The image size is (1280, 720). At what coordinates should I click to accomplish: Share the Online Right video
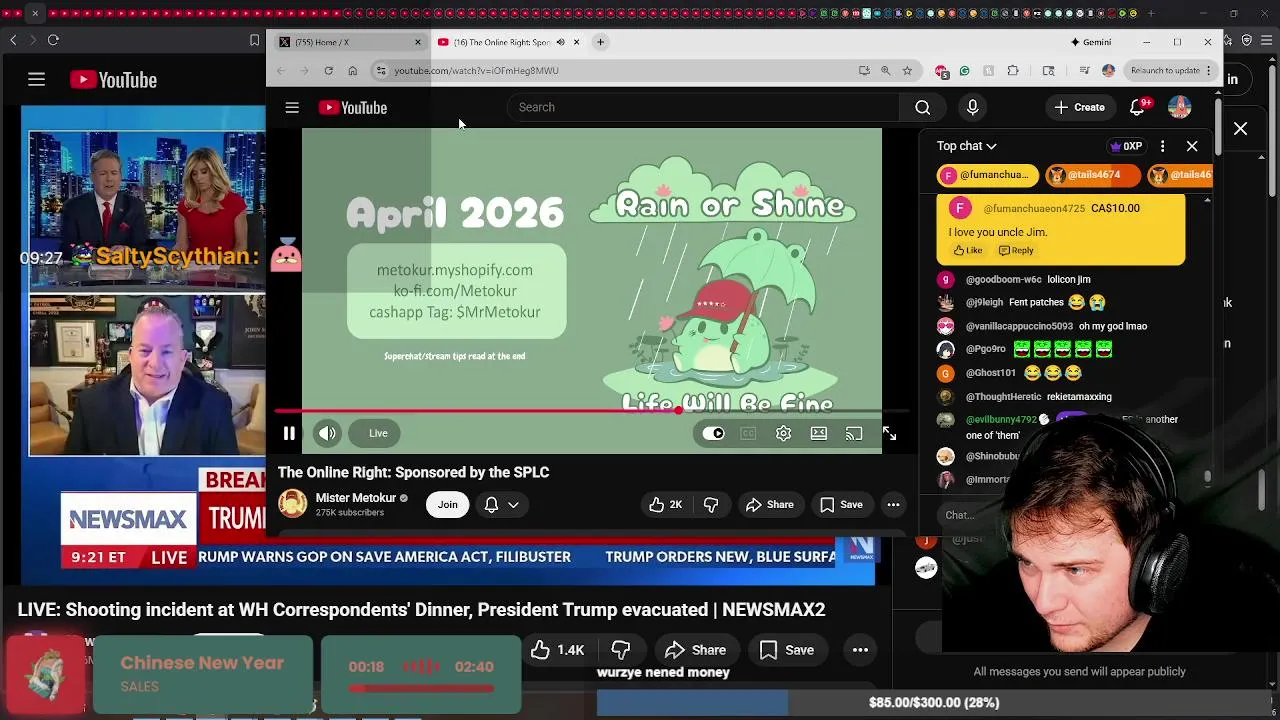[770, 505]
